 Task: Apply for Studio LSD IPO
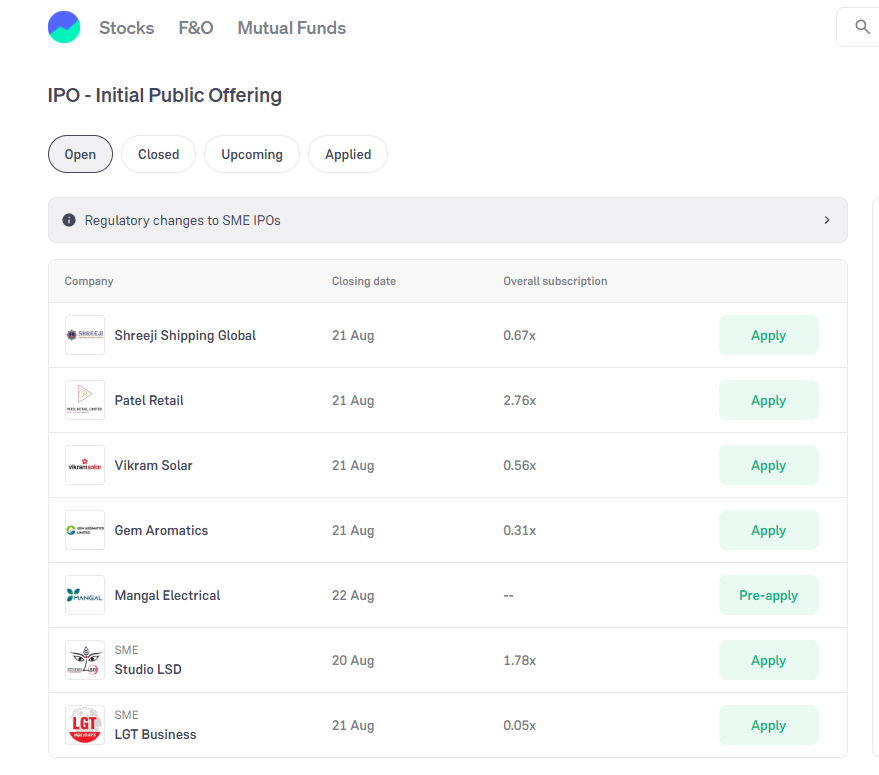pos(769,660)
